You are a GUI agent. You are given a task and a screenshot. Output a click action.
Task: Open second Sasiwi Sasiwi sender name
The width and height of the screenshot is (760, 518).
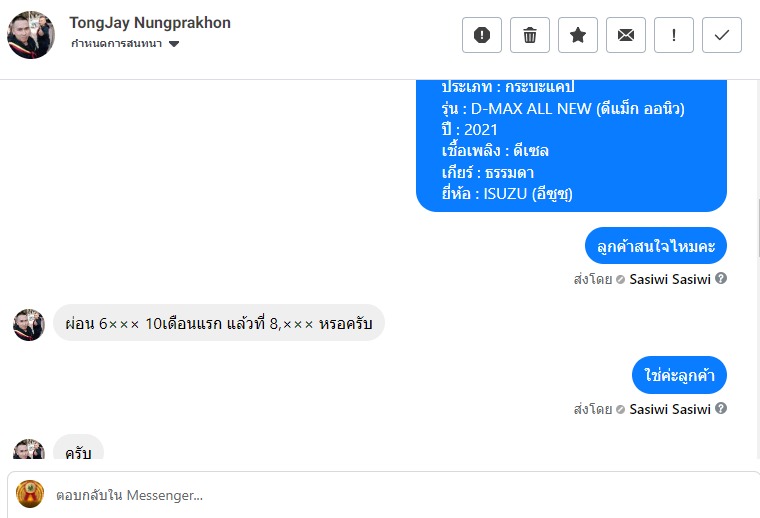click(670, 409)
